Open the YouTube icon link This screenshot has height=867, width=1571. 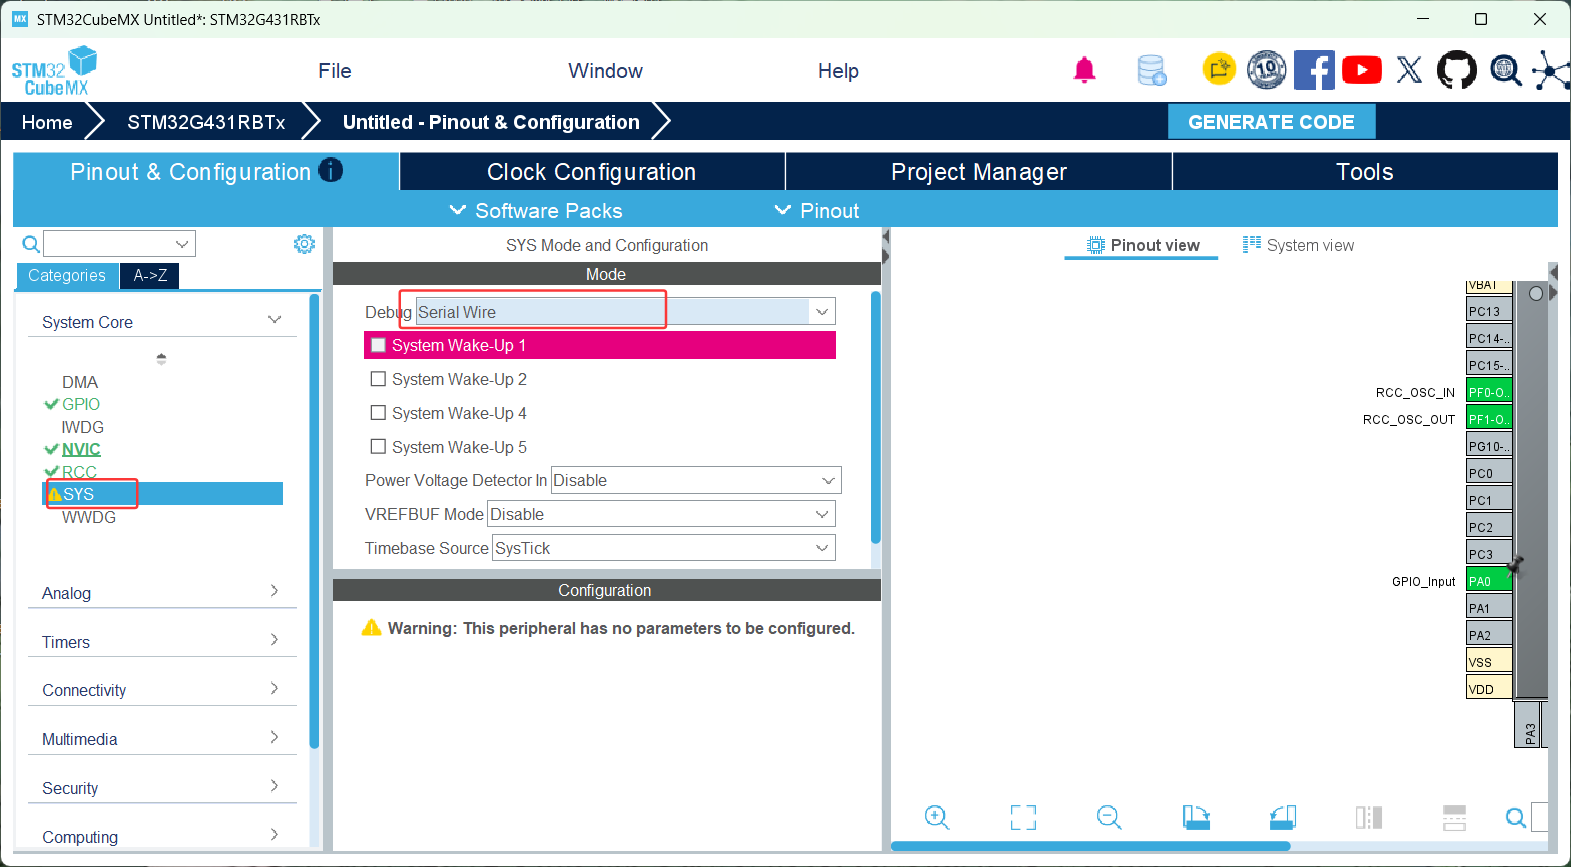(x=1362, y=70)
